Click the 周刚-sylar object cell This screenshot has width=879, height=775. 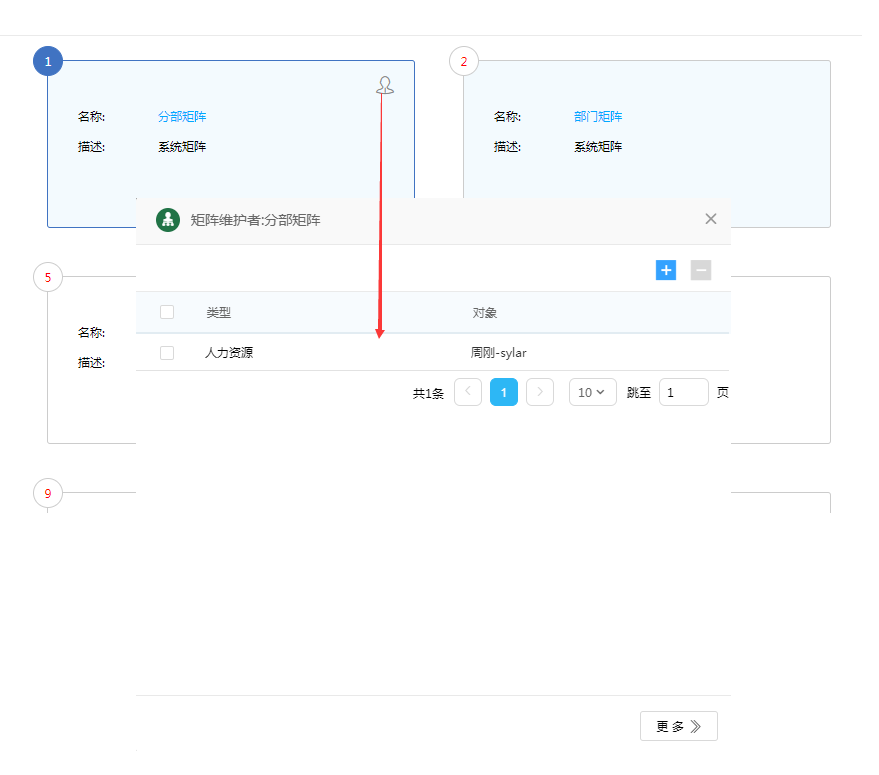tap(499, 353)
